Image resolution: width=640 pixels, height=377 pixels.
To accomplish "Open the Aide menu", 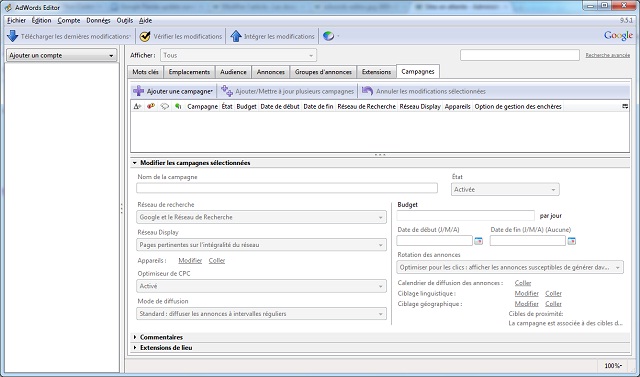I will coord(145,20).
